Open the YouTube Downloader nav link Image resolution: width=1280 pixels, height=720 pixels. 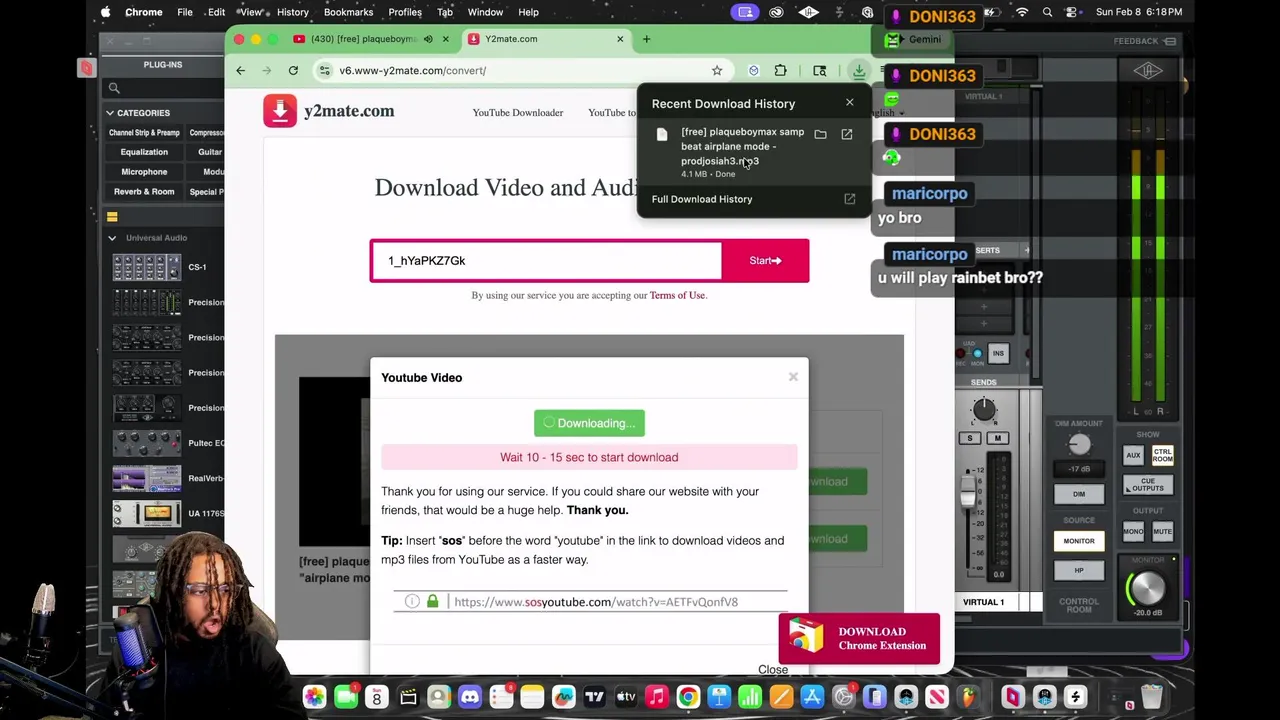click(517, 112)
